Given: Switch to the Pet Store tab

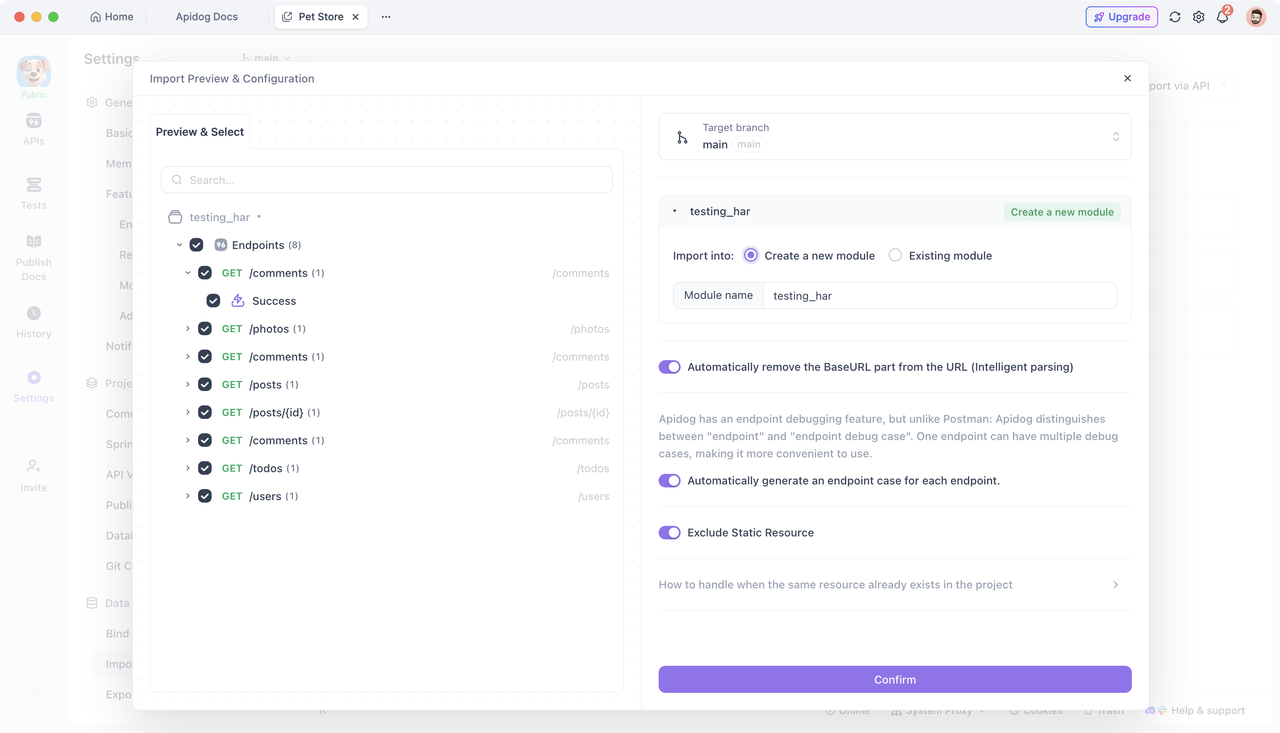Looking at the screenshot, I should pos(318,16).
